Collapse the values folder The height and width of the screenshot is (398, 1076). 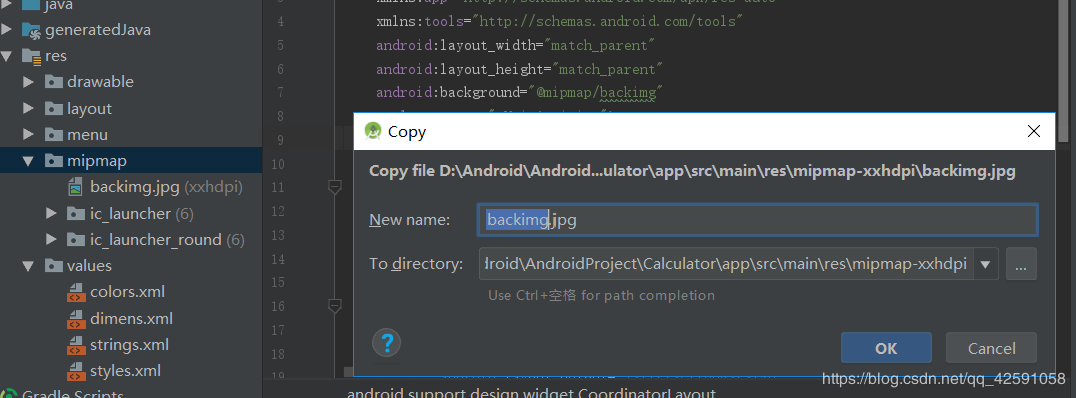click(29, 266)
